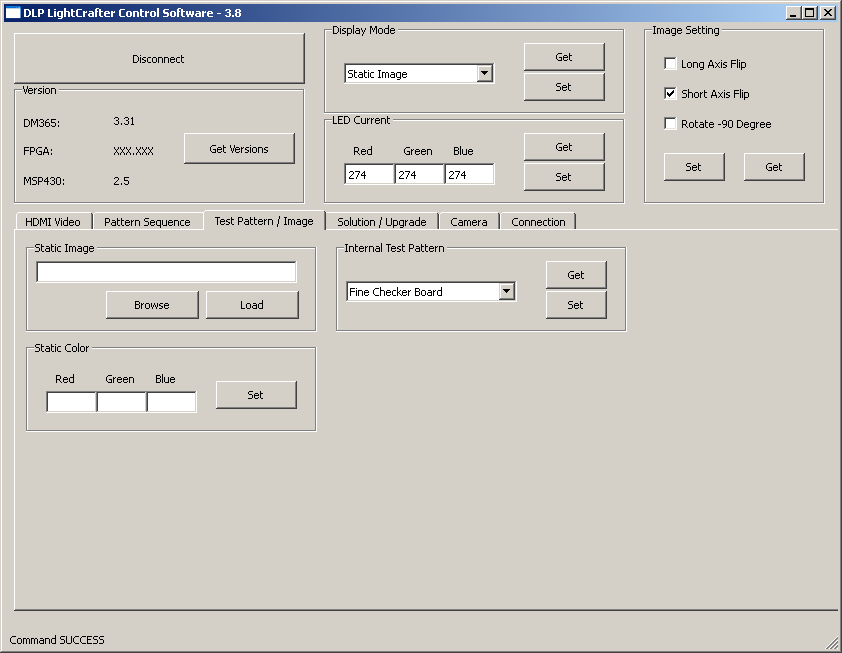Image resolution: width=842 pixels, height=653 pixels.
Task: Switch to the Connection tab
Action: click(538, 222)
